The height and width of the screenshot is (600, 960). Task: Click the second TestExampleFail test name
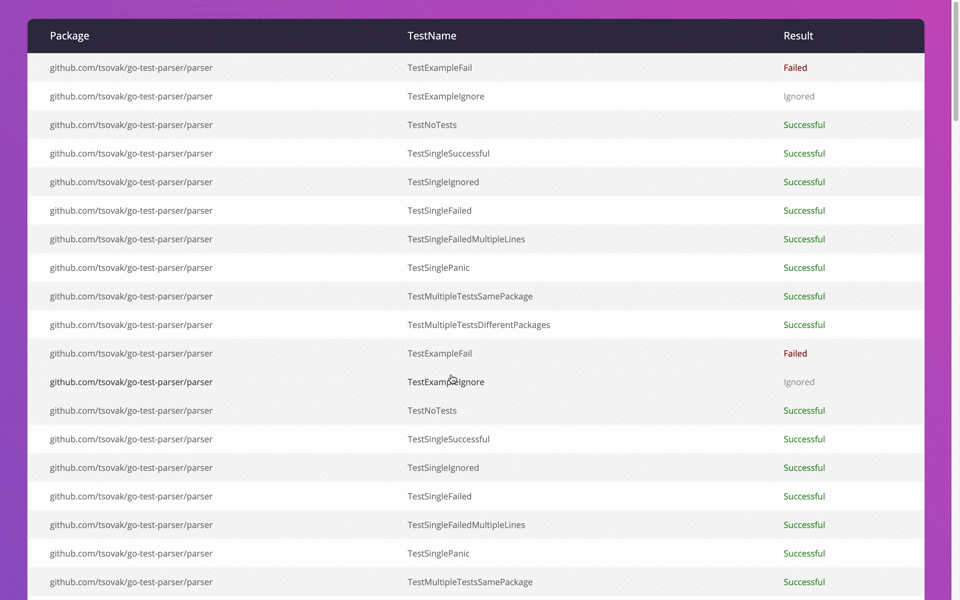tap(440, 354)
